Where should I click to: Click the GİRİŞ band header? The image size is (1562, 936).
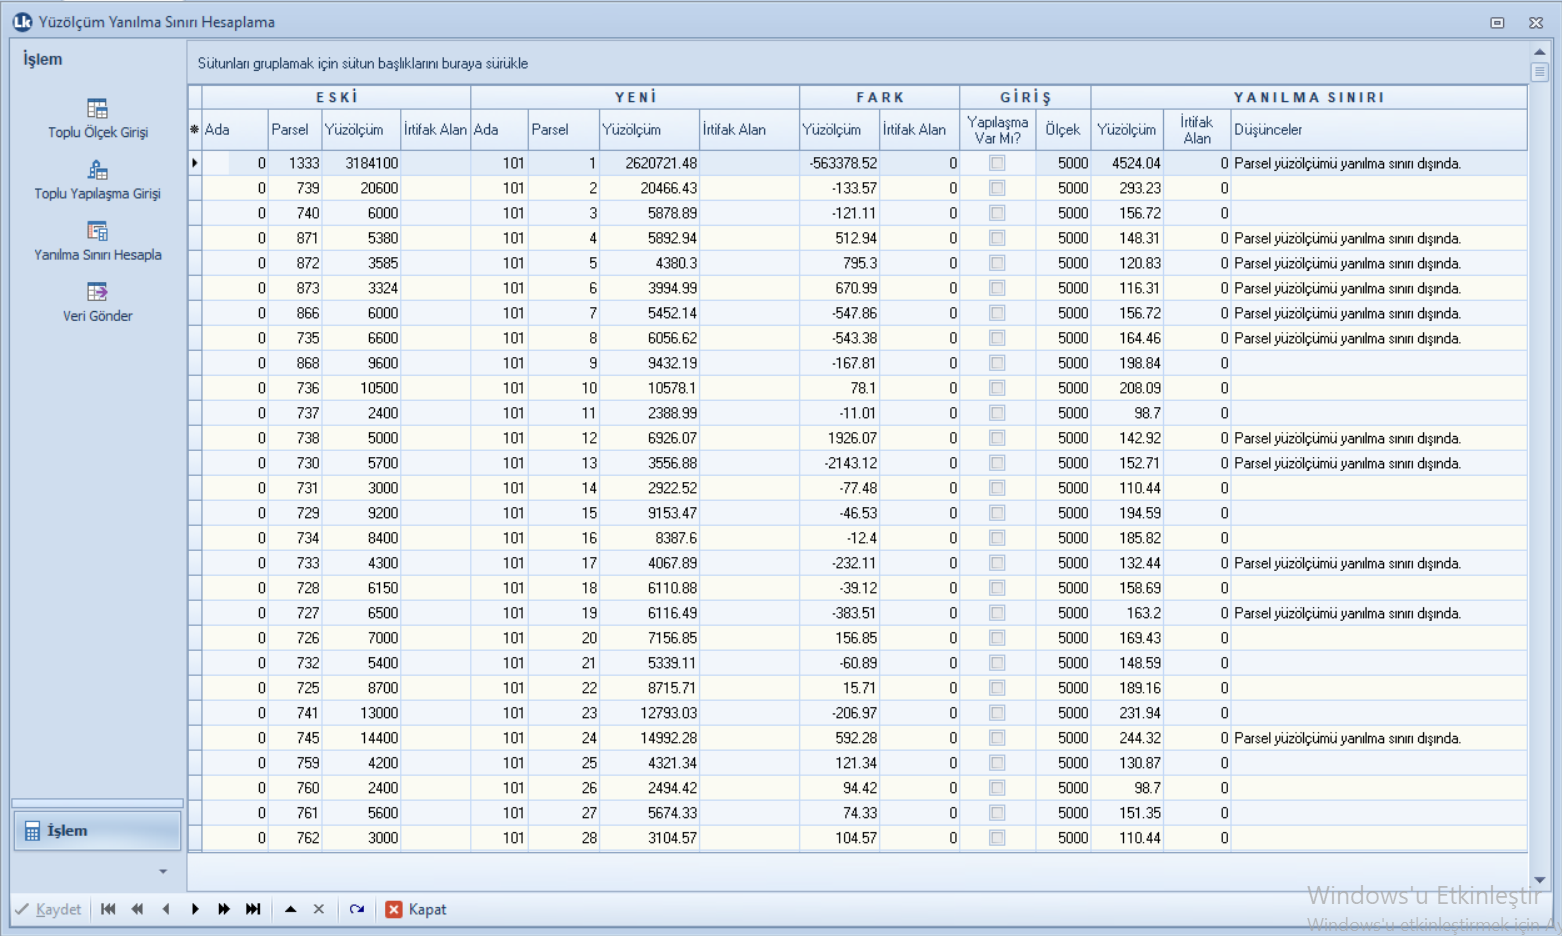click(1026, 97)
